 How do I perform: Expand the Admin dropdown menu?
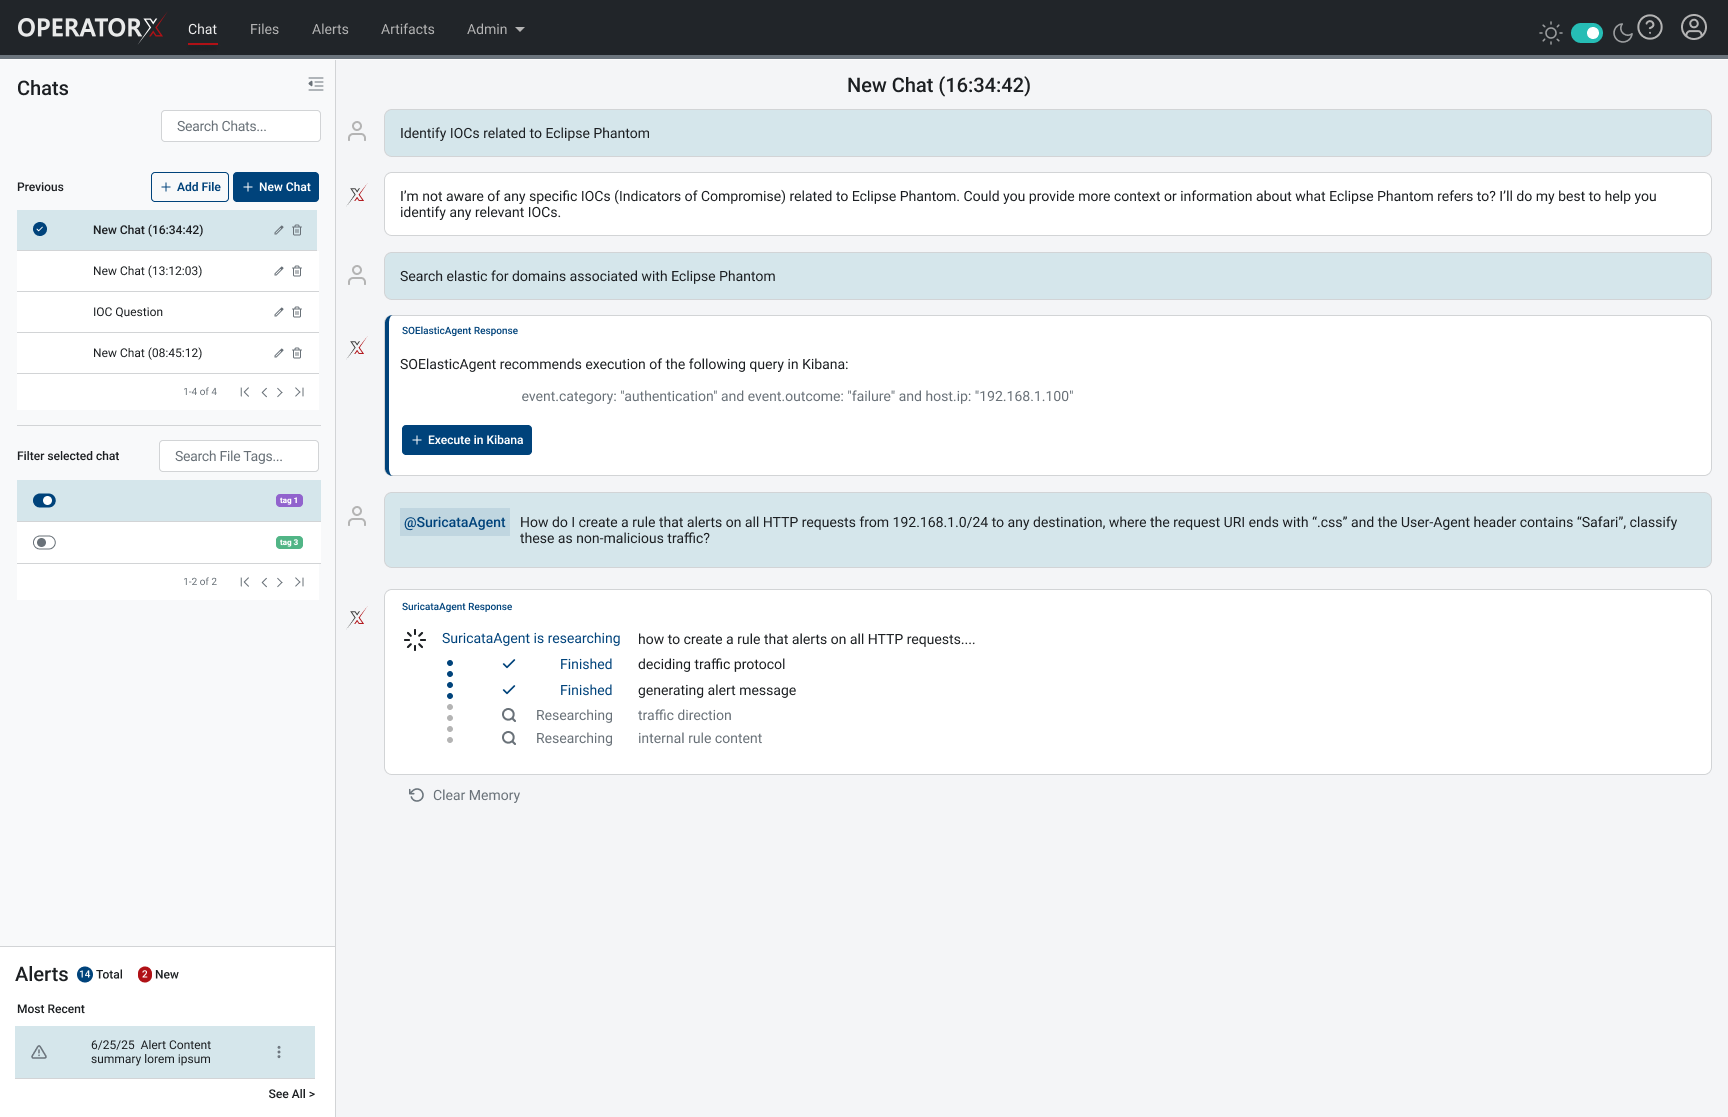[495, 29]
